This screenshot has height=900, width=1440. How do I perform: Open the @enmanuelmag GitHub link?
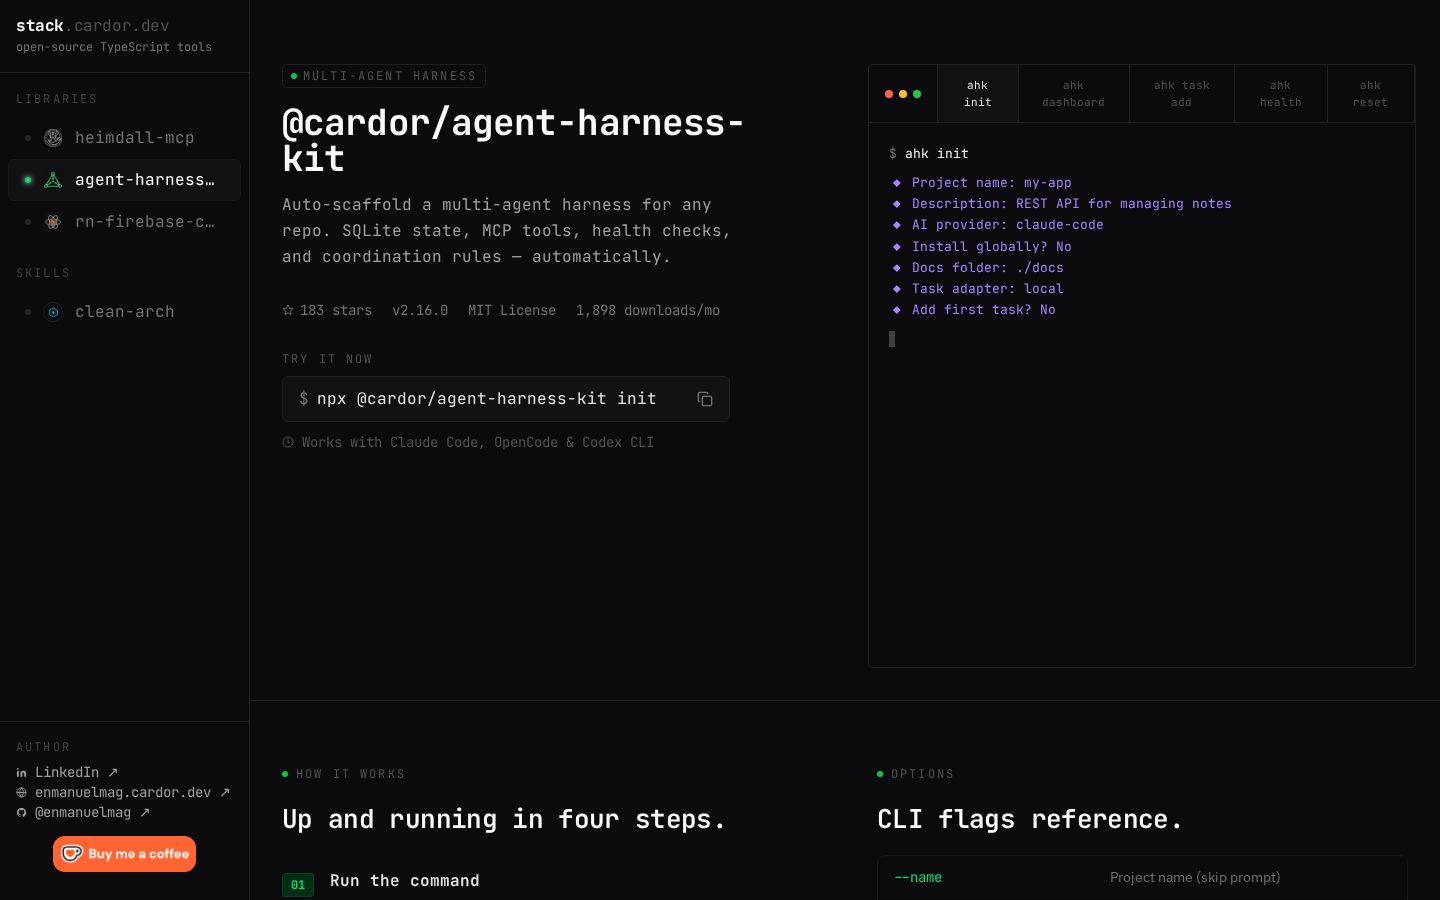(x=83, y=812)
